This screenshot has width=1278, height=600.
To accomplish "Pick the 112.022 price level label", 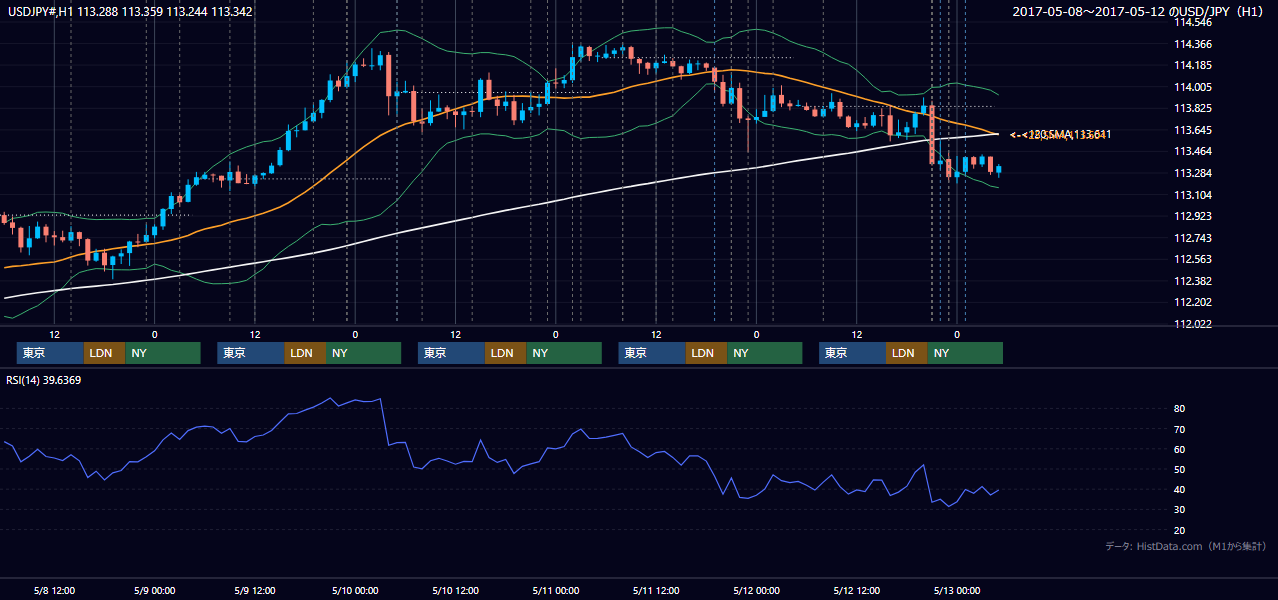I will coord(1193,325).
